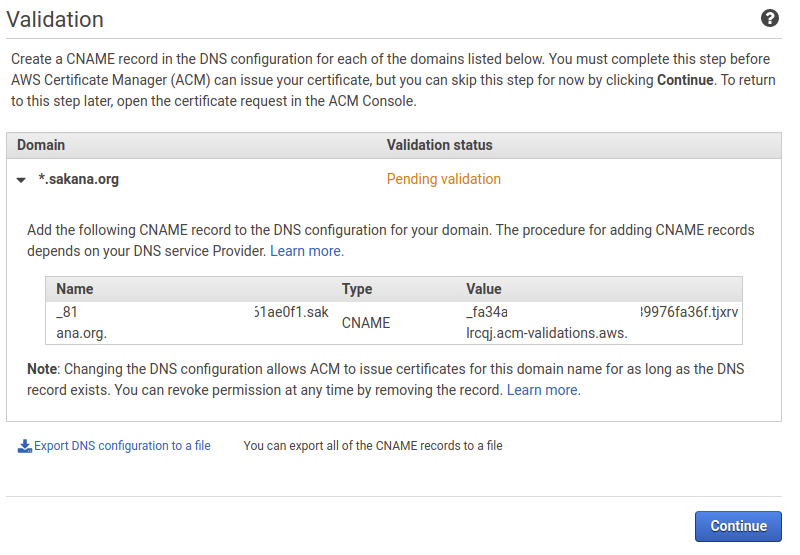Collapse the *.sakana.org domain row

(21, 180)
